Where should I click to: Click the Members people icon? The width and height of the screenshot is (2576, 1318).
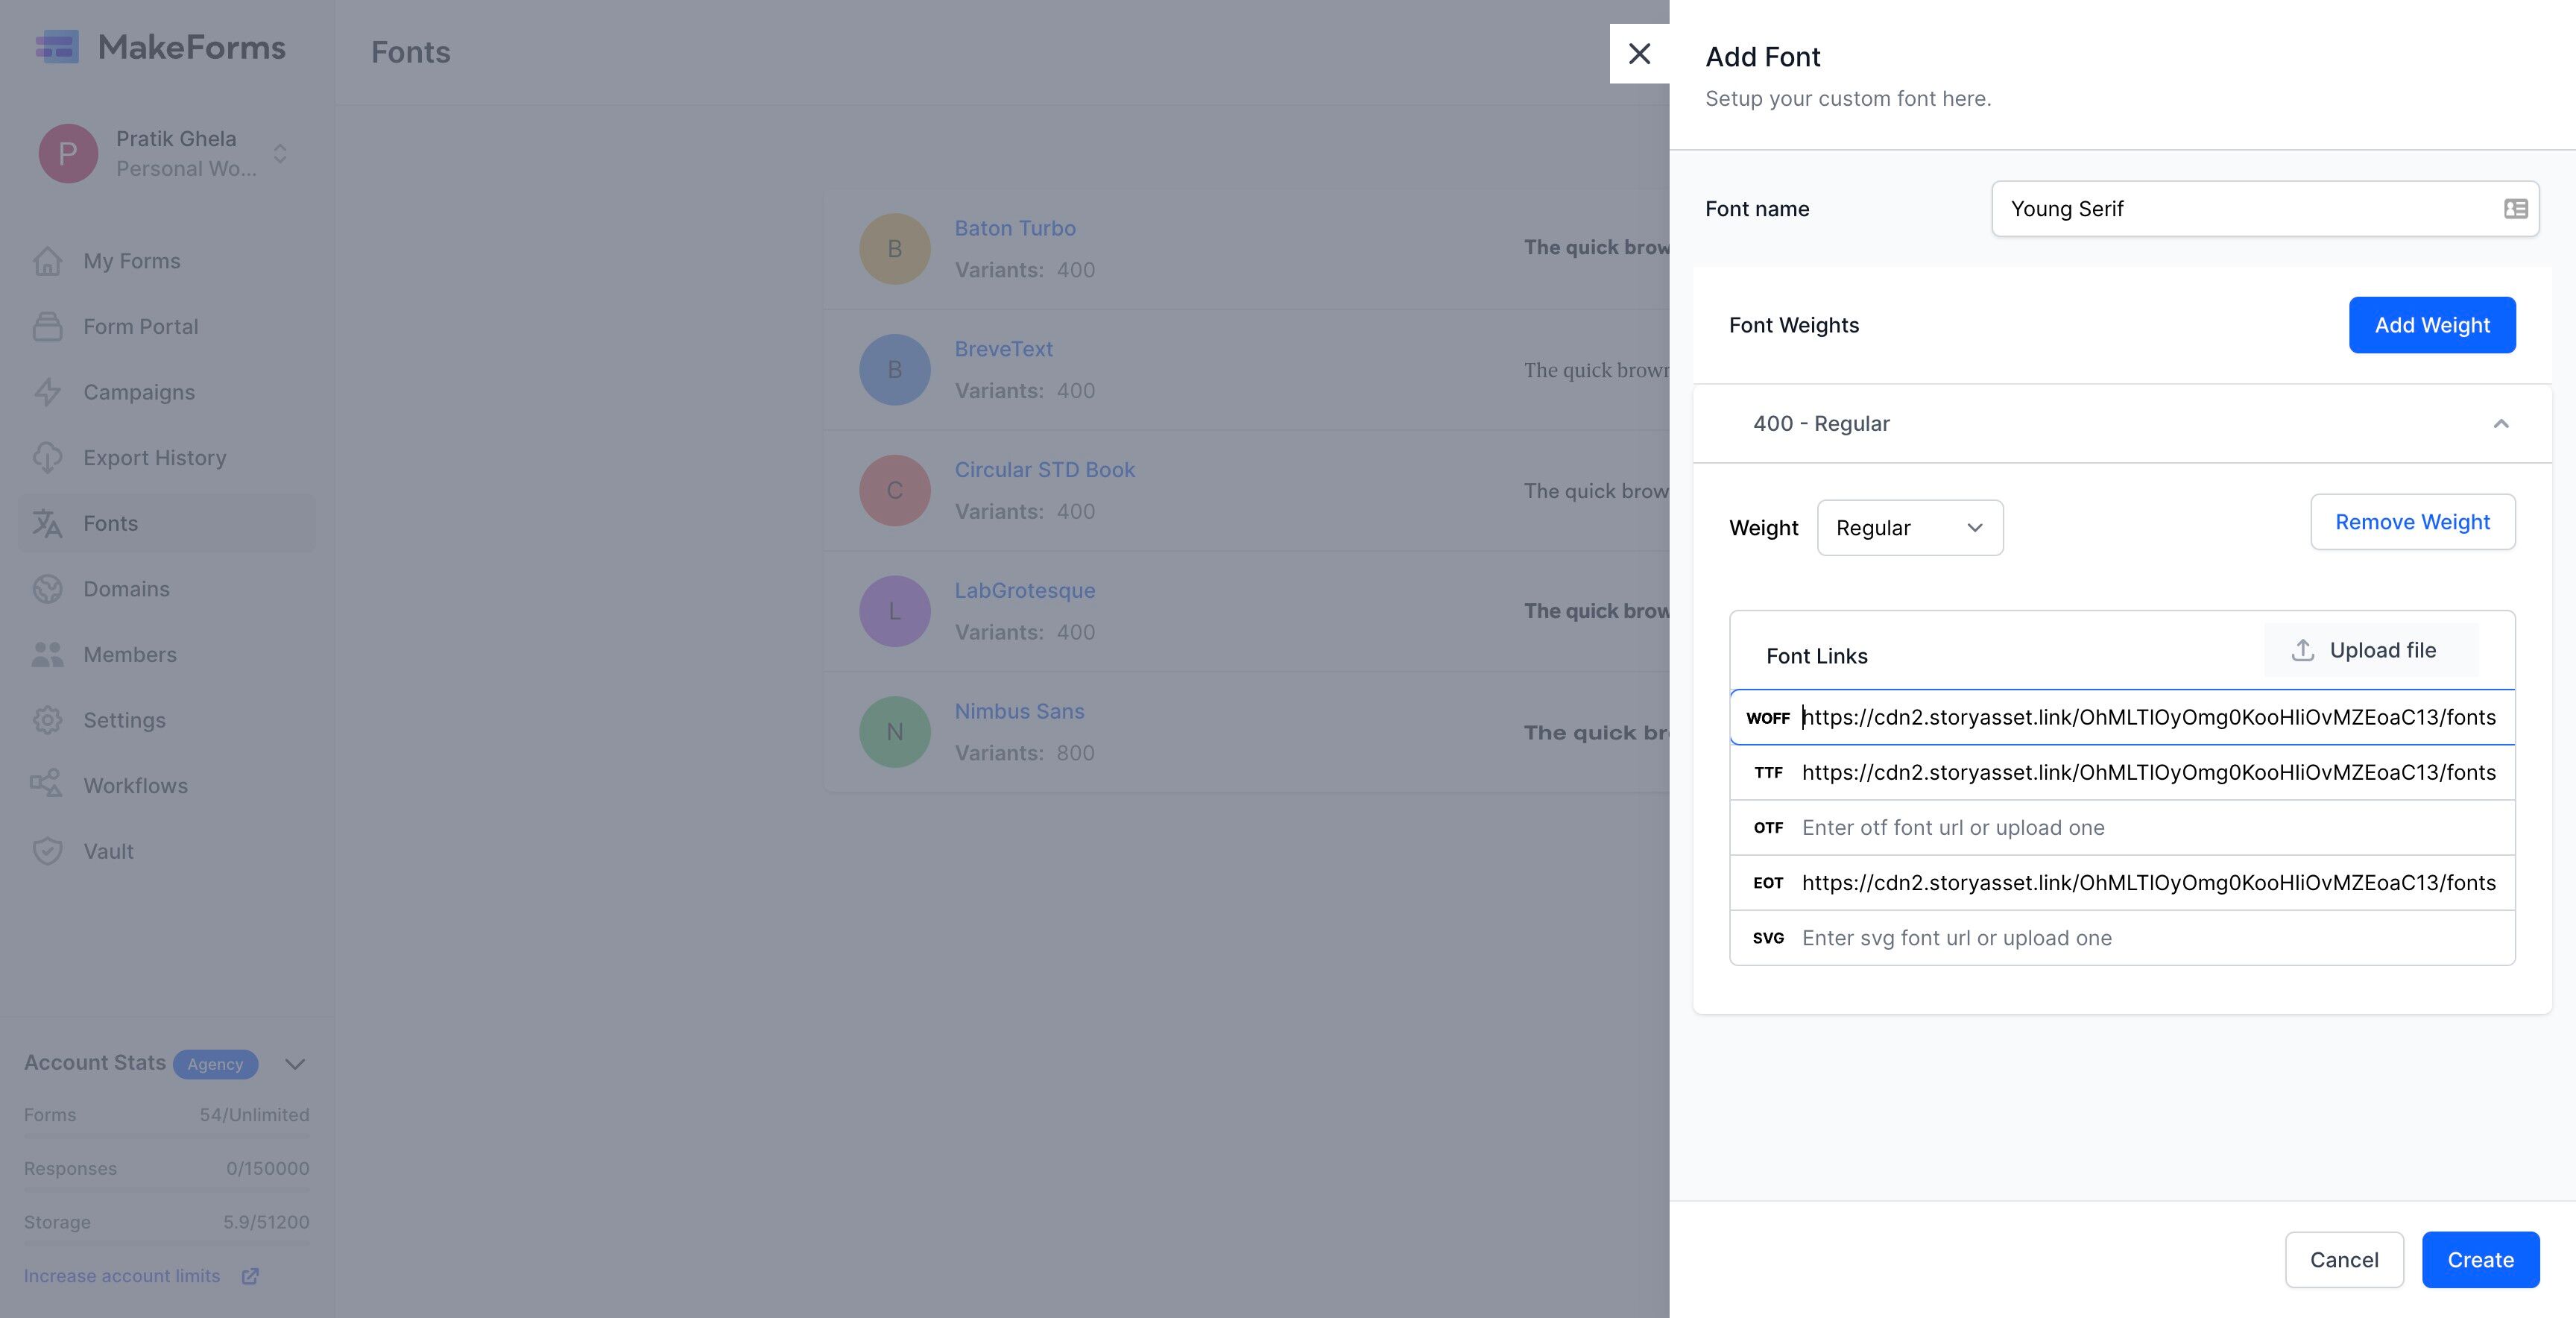(x=47, y=655)
